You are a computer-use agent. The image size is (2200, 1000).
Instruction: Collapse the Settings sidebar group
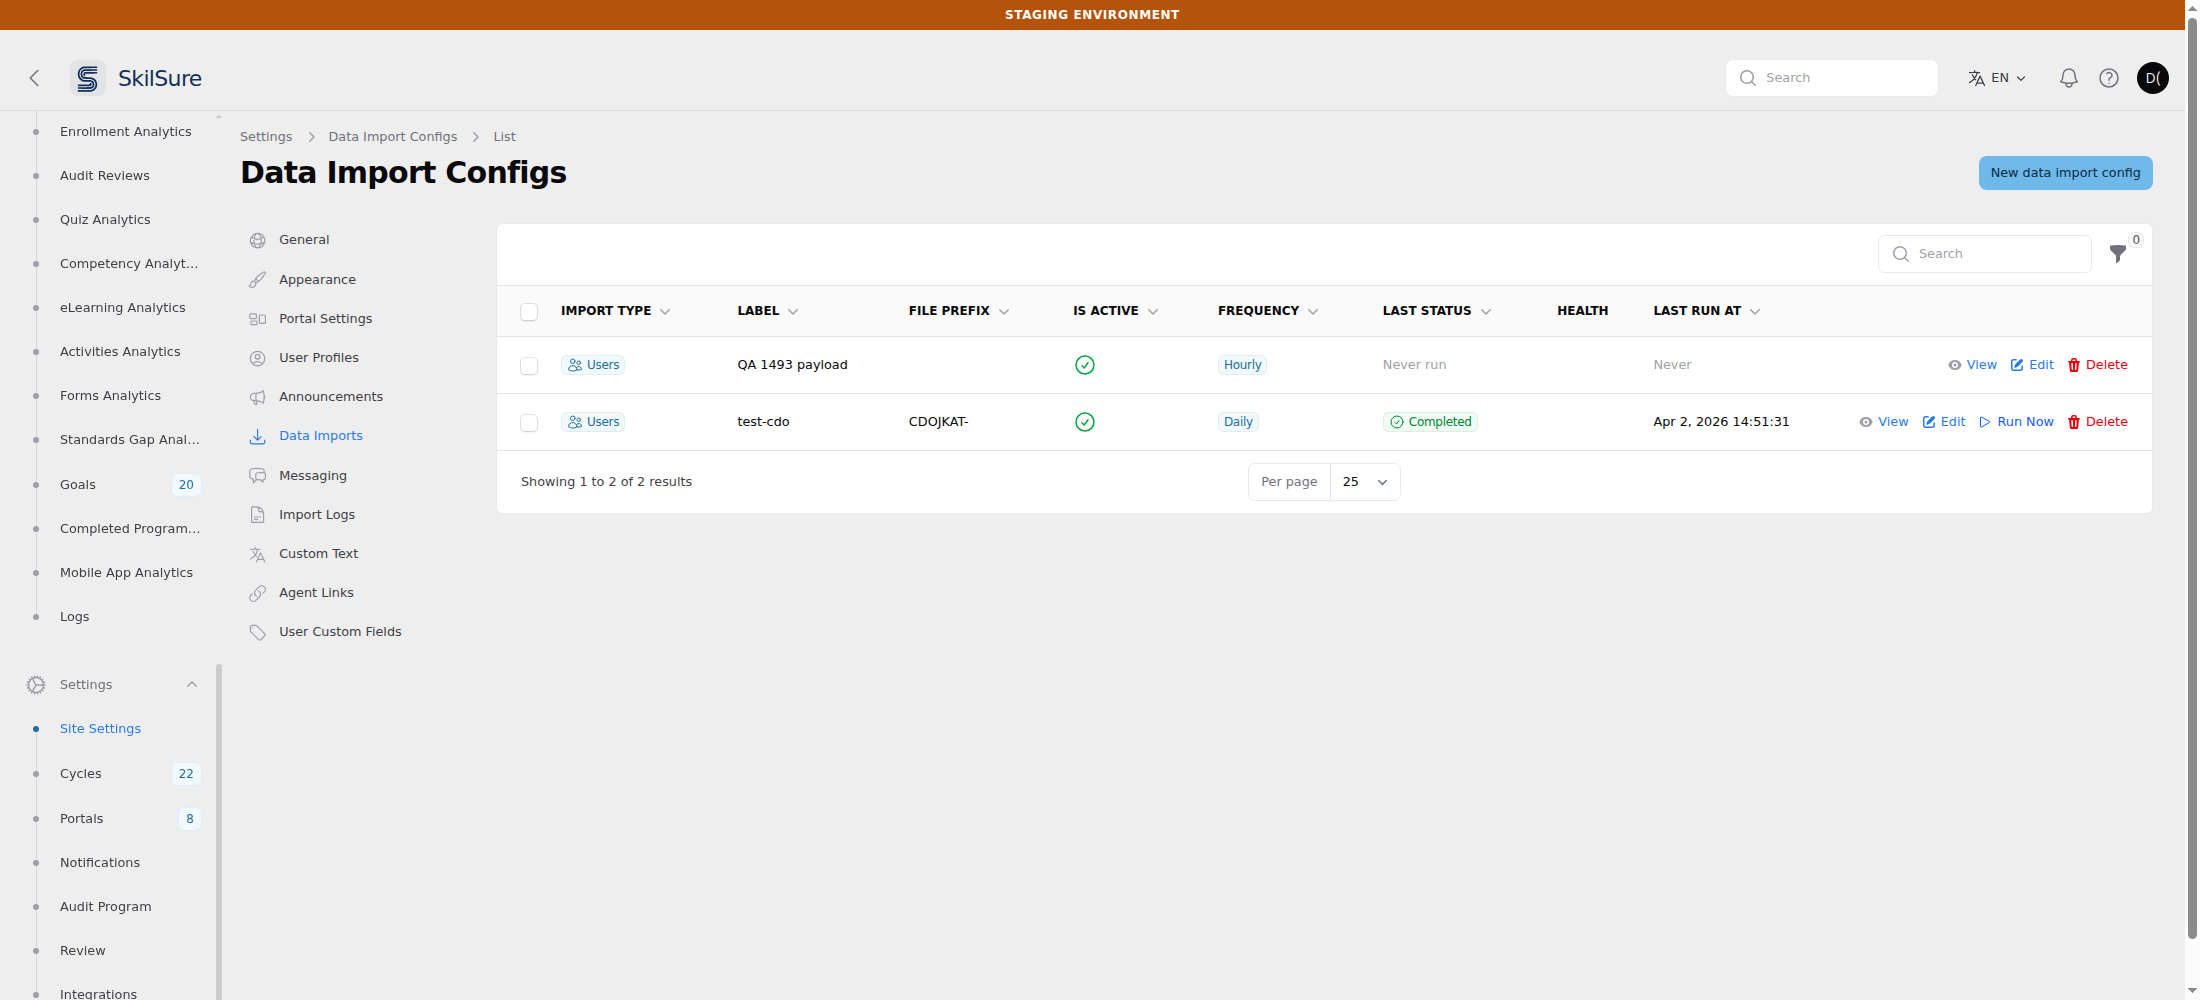[x=192, y=685]
